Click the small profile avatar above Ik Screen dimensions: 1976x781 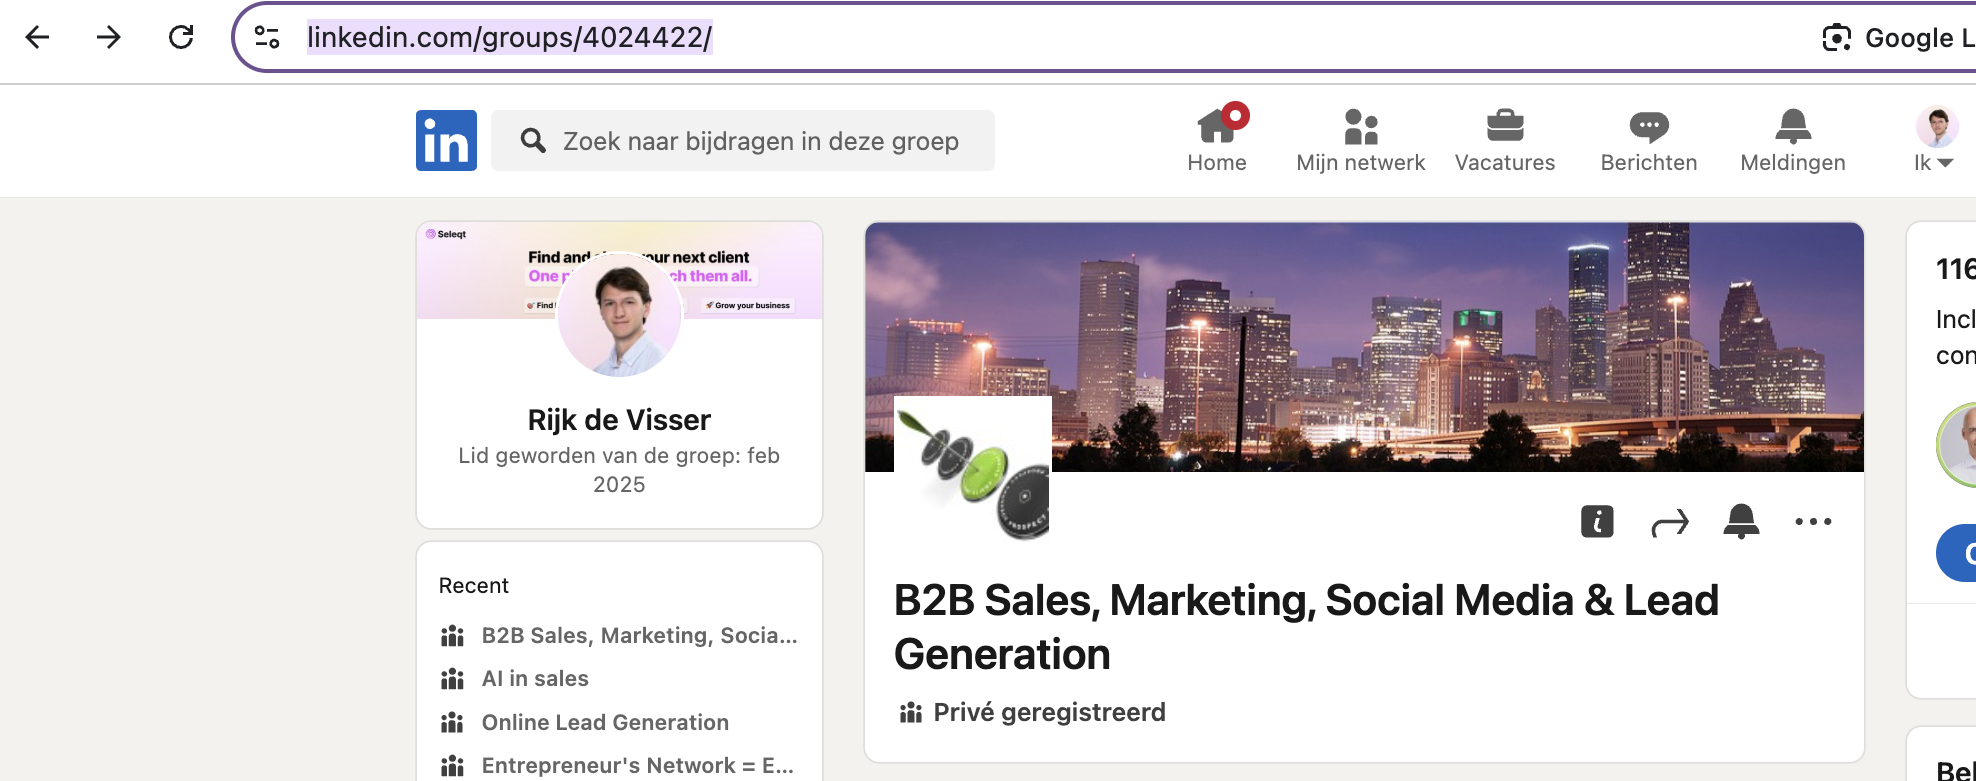pyautogui.click(x=1937, y=126)
